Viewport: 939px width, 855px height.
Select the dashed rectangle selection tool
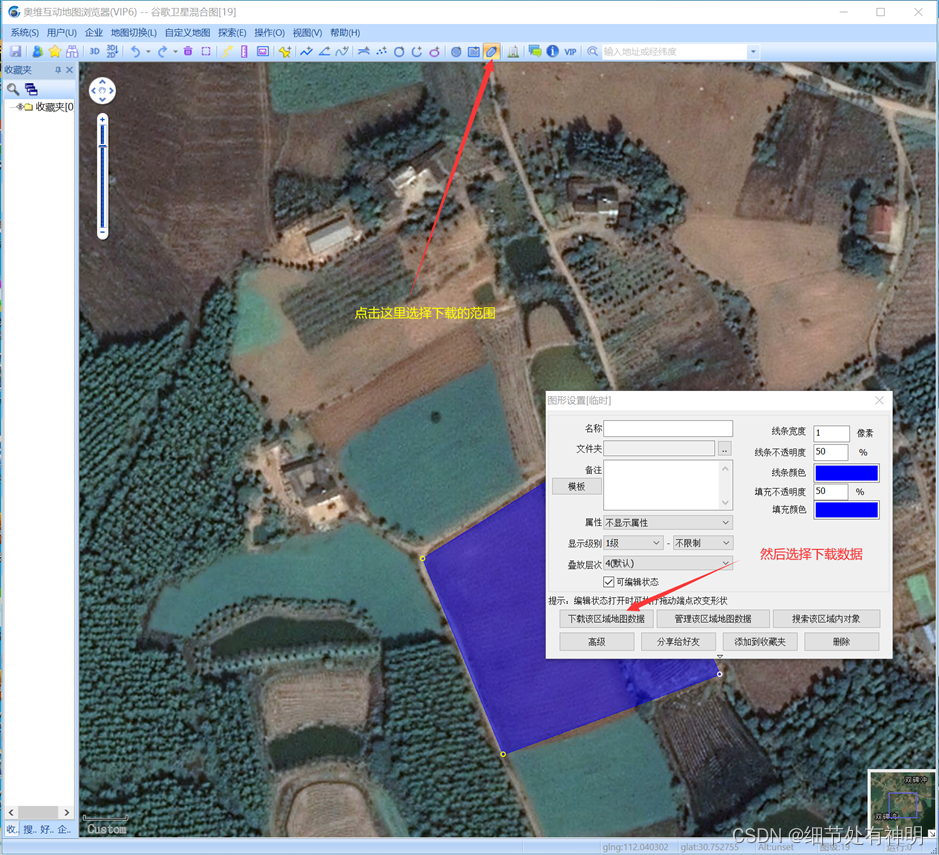[206, 52]
